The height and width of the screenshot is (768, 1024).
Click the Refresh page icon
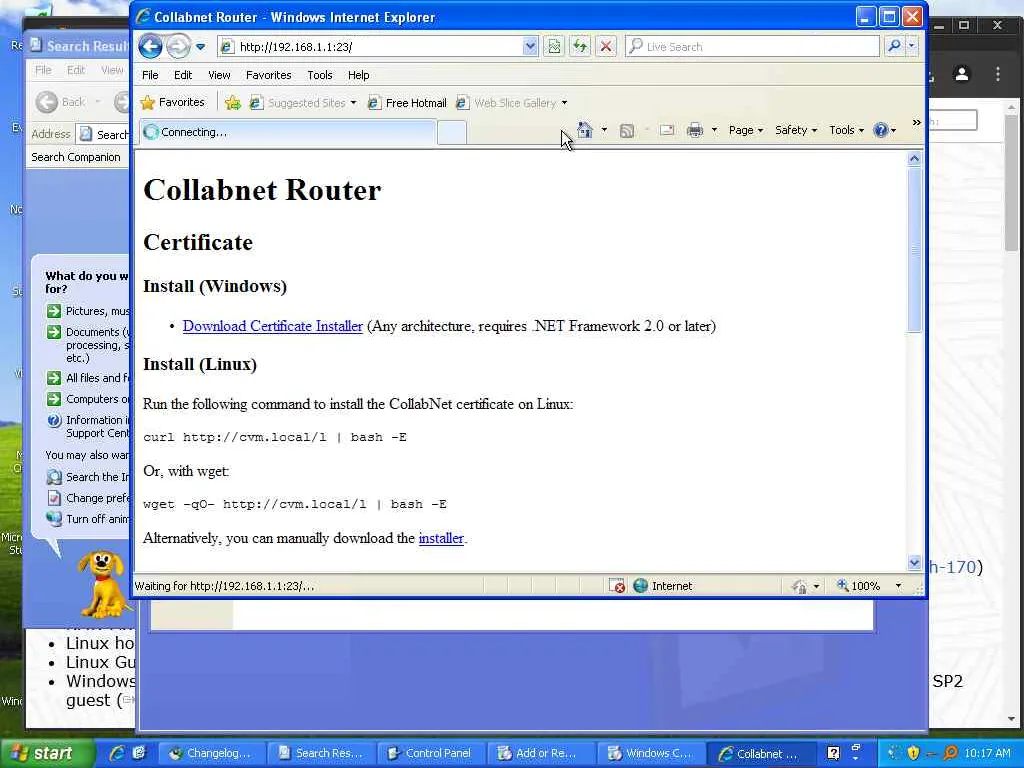click(580, 46)
